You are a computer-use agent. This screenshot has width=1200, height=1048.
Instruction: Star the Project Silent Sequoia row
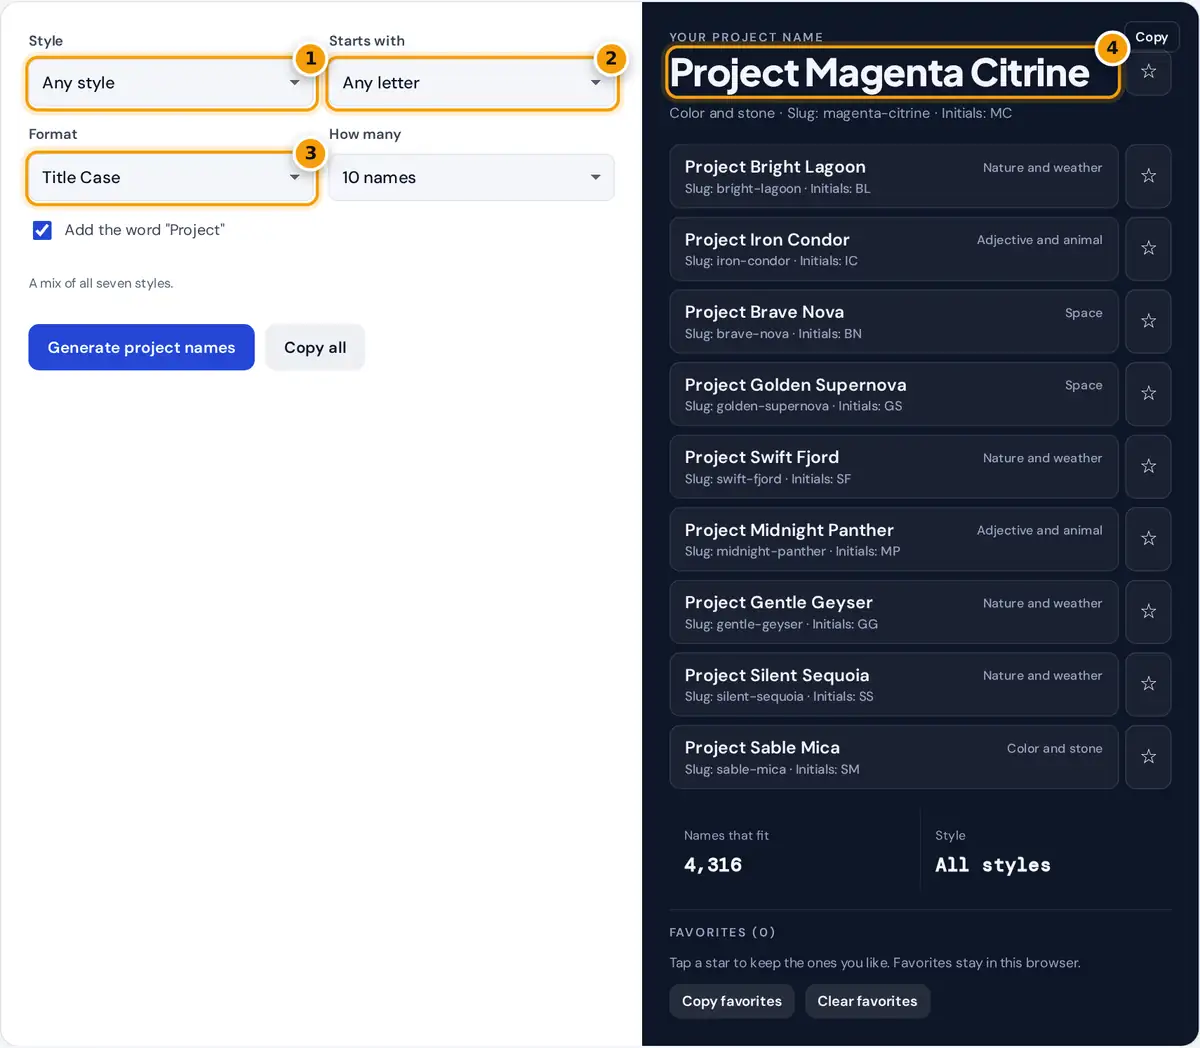click(x=1148, y=684)
